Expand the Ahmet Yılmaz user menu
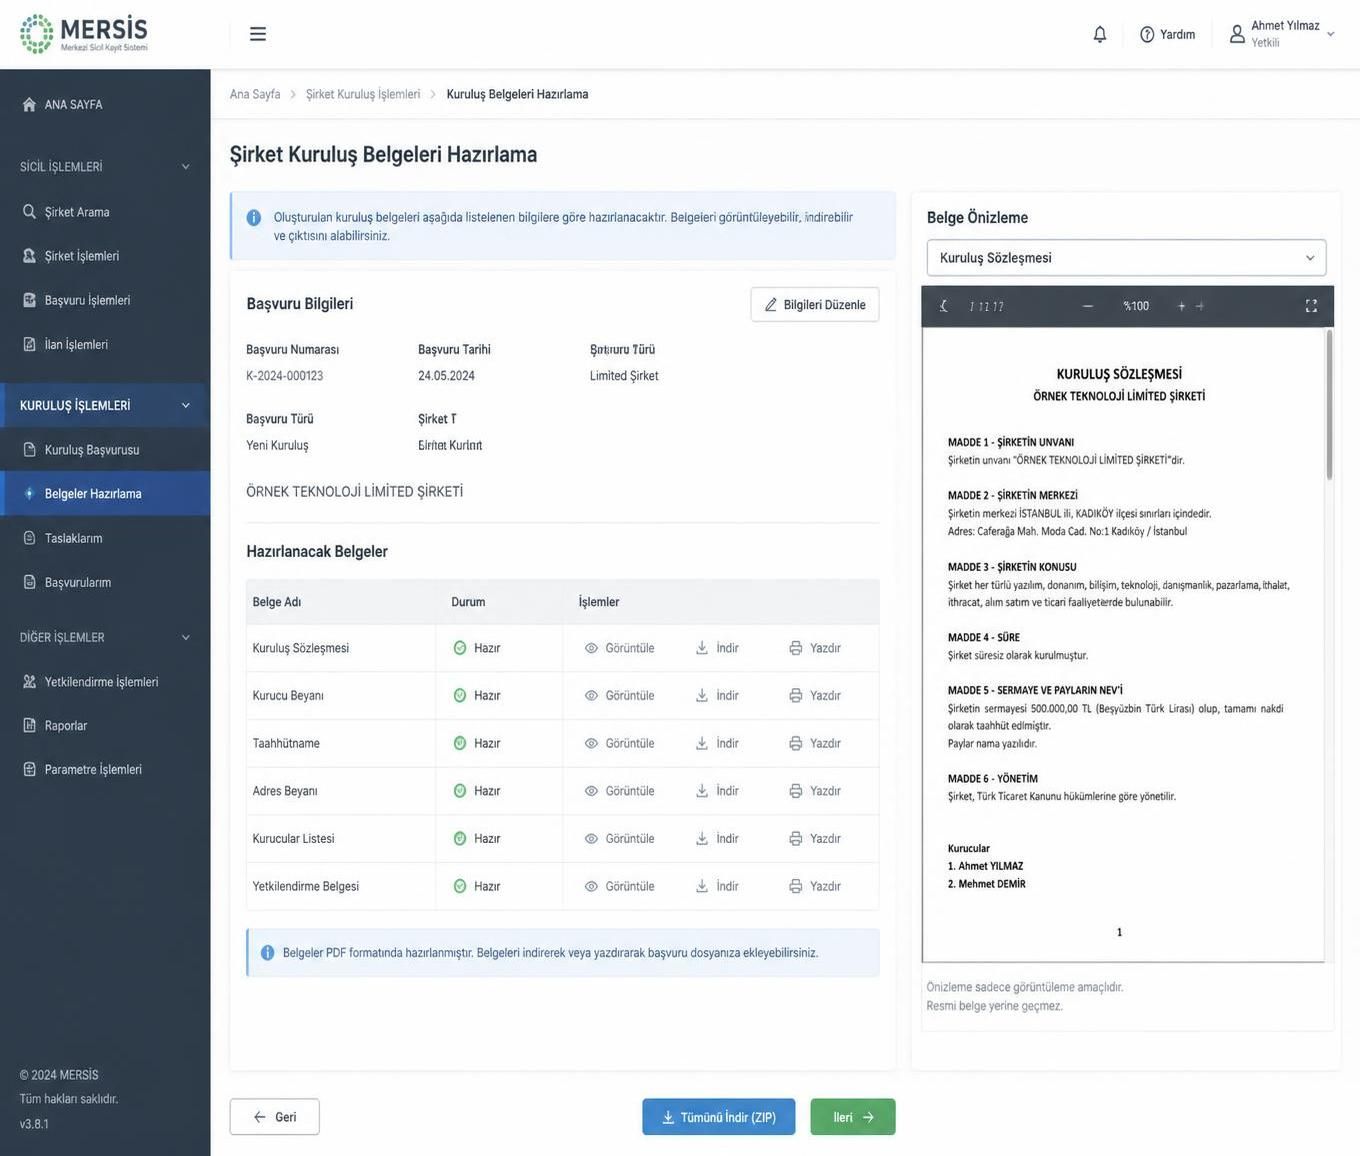This screenshot has width=1360, height=1156. (1282, 34)
